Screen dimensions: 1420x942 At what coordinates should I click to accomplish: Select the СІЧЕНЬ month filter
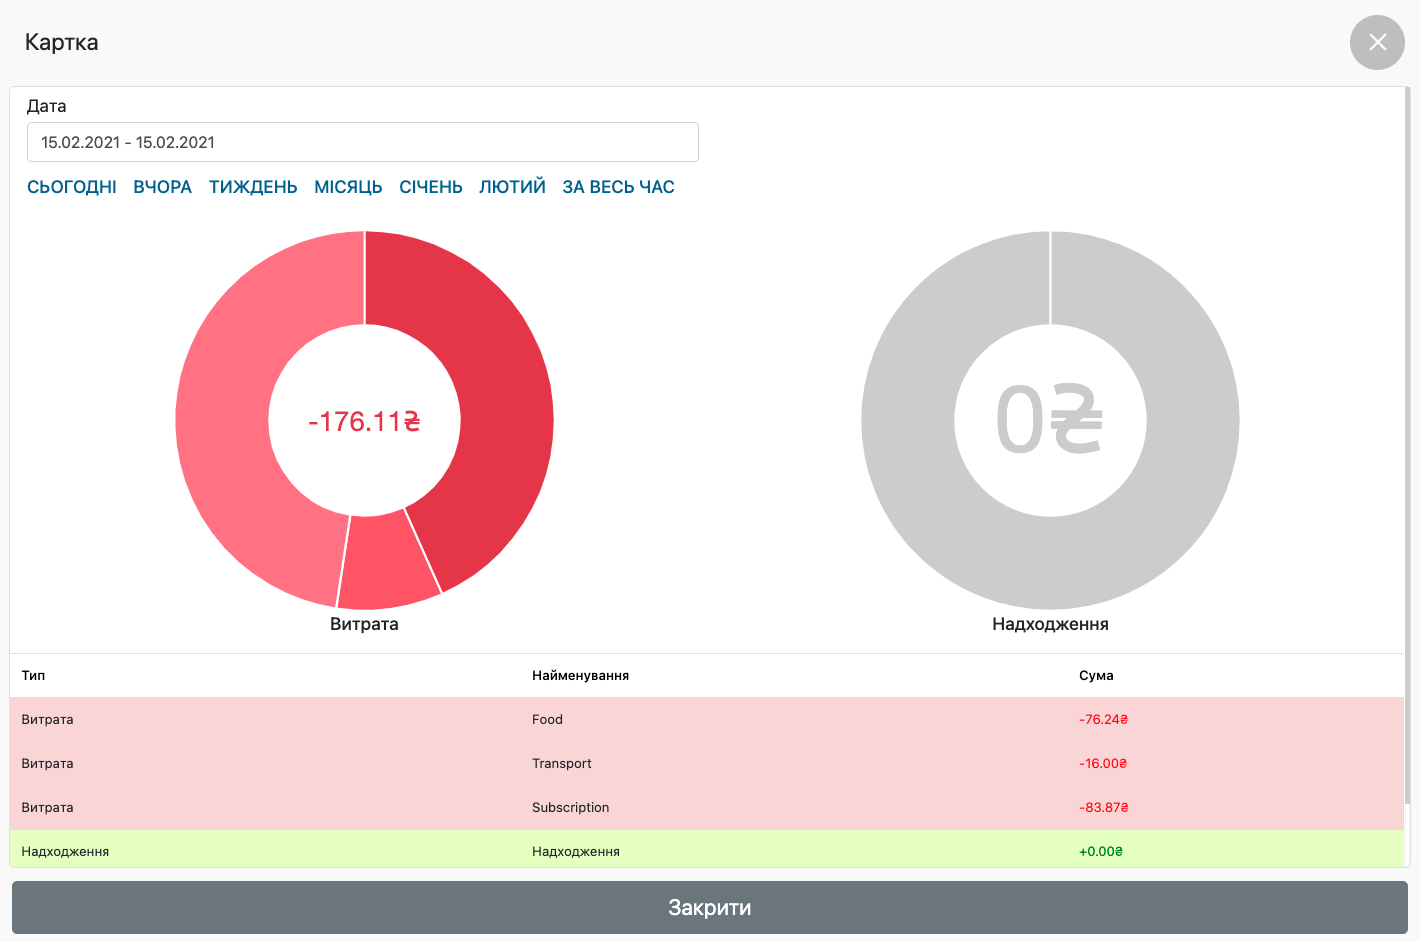click(431, 187)
